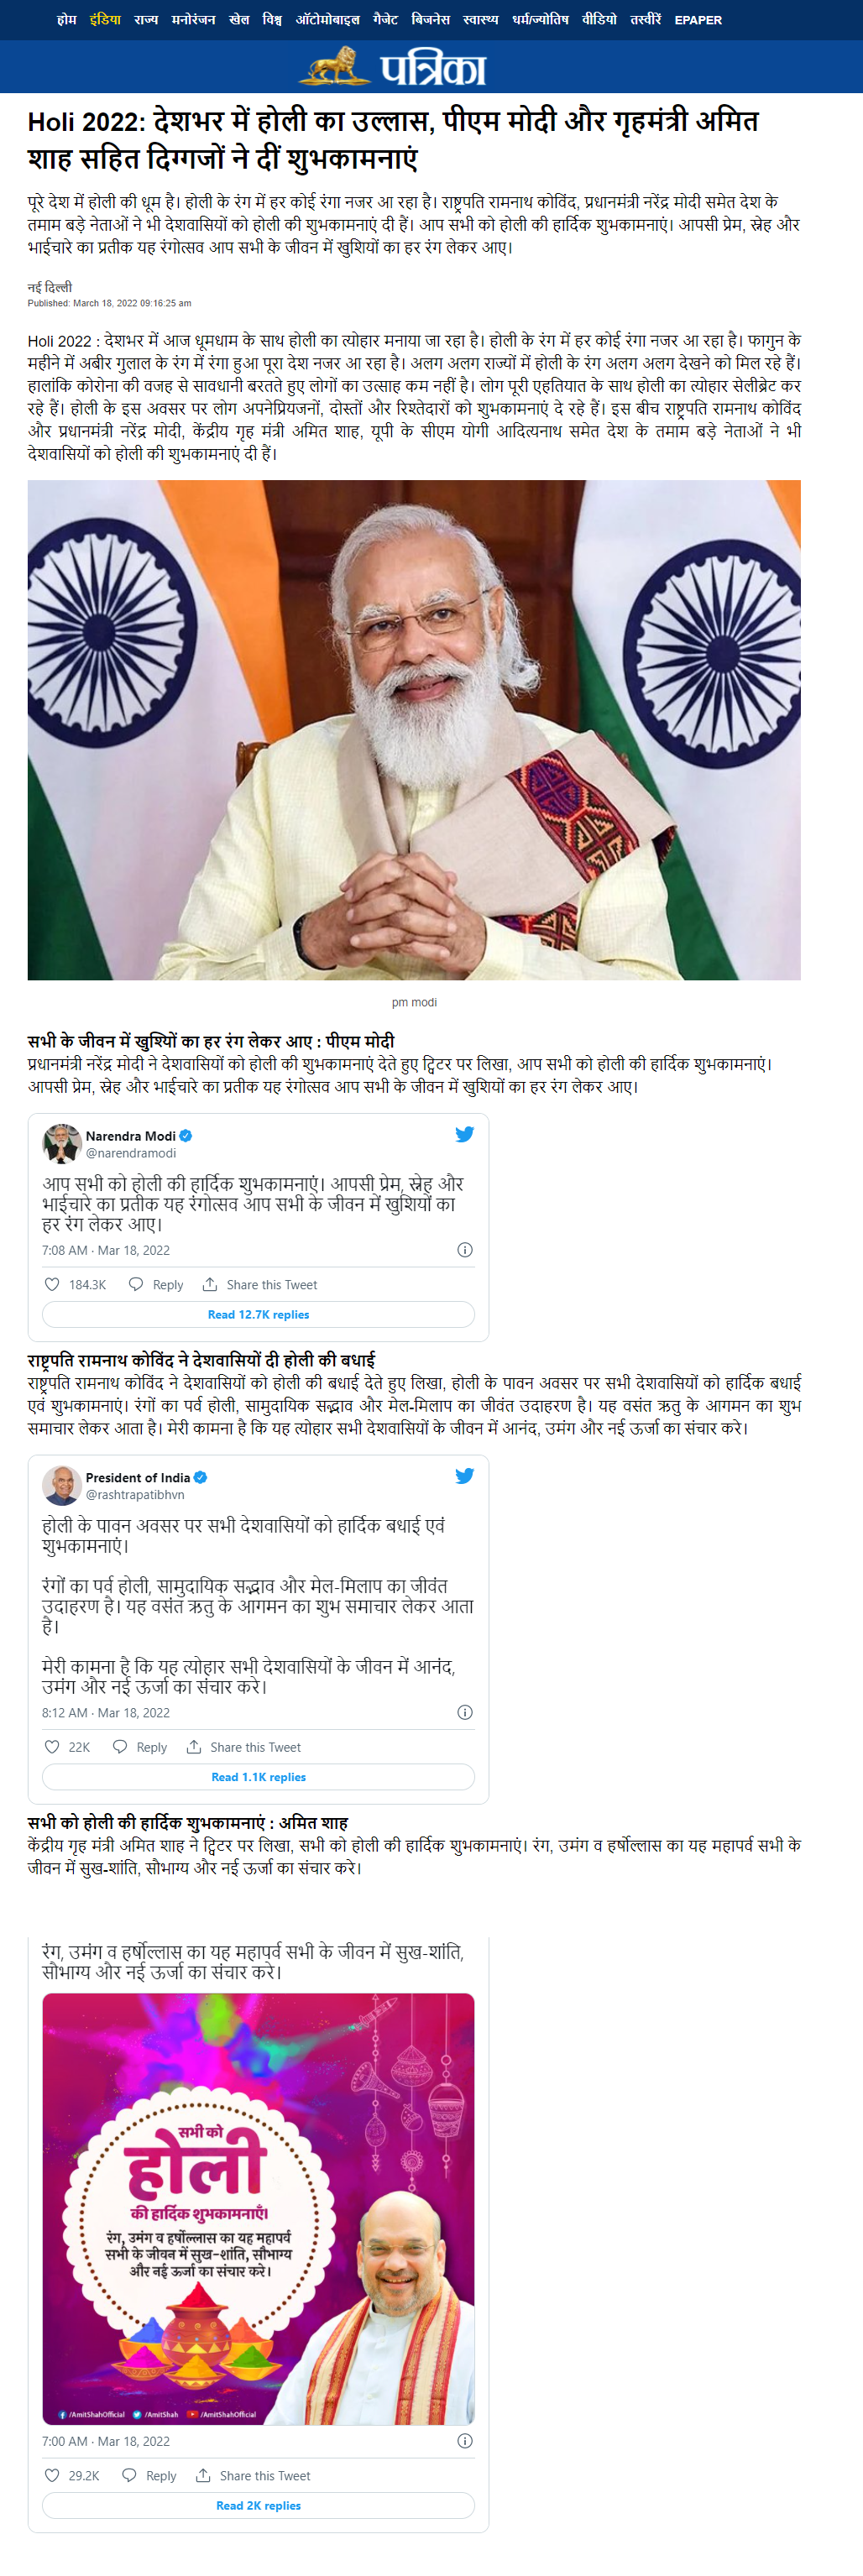This screenshot has height=2576, width=863.
Task: Click the info icon on Modi's tweet
Action: pos(464,1250)
